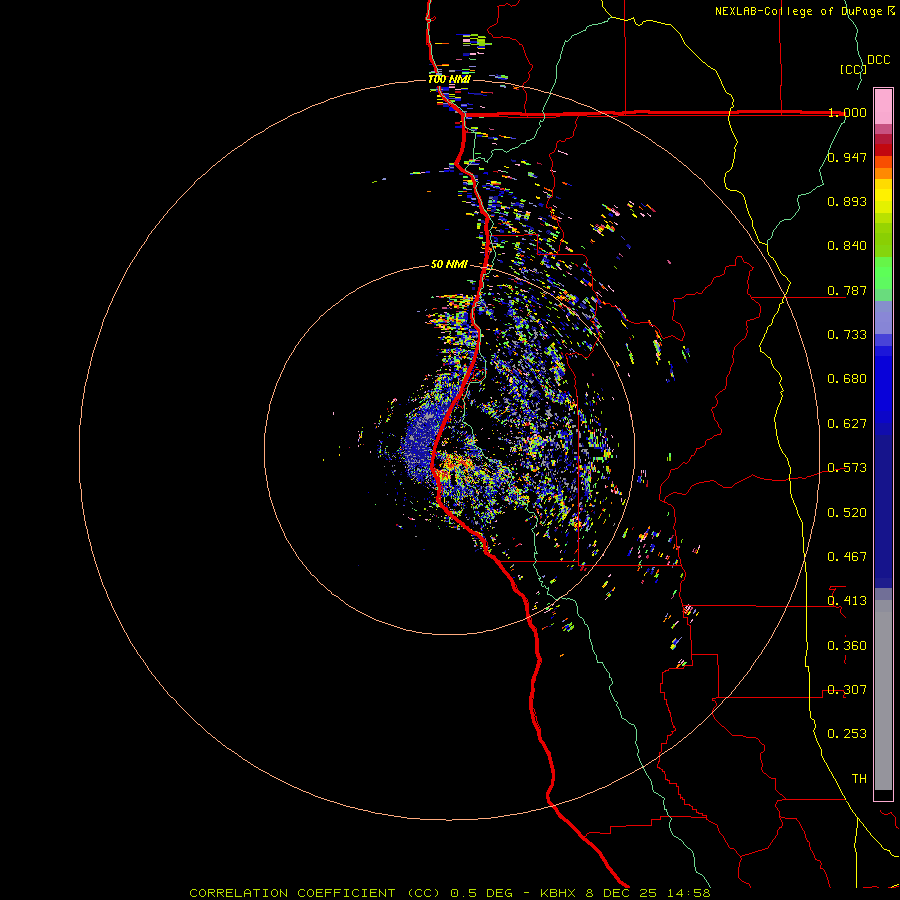This screenshot has width=900, height=900.
Task: Click the small logo icon after DuPage
Action: click(x=891, y=11)
